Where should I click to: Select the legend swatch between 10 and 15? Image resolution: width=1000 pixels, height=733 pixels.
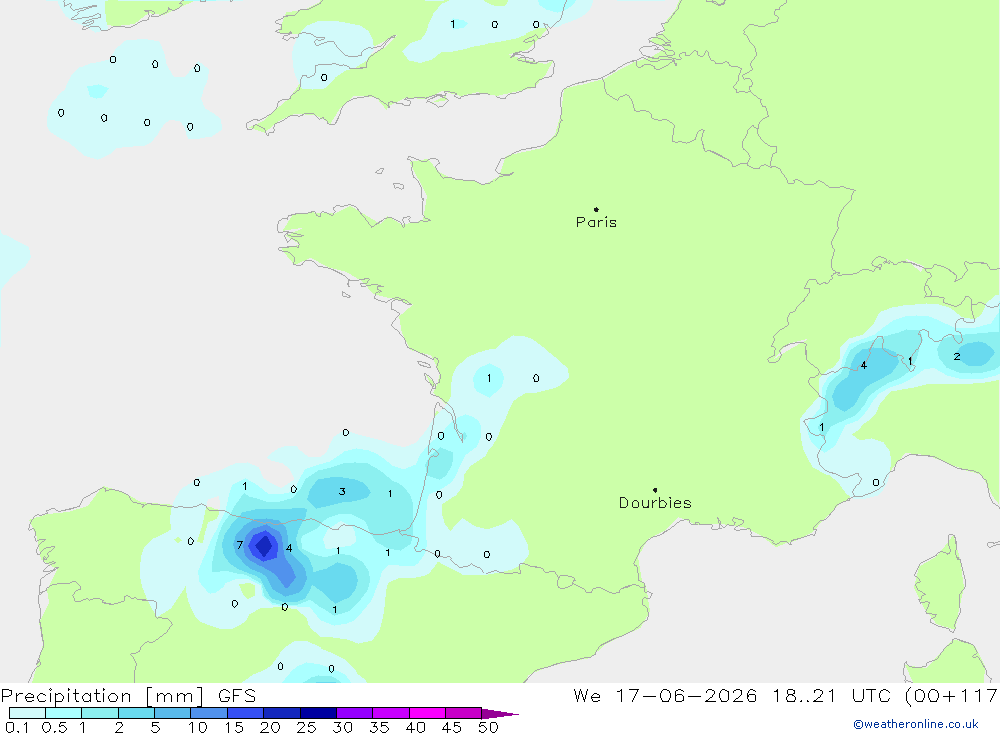(x=209, y=713)
